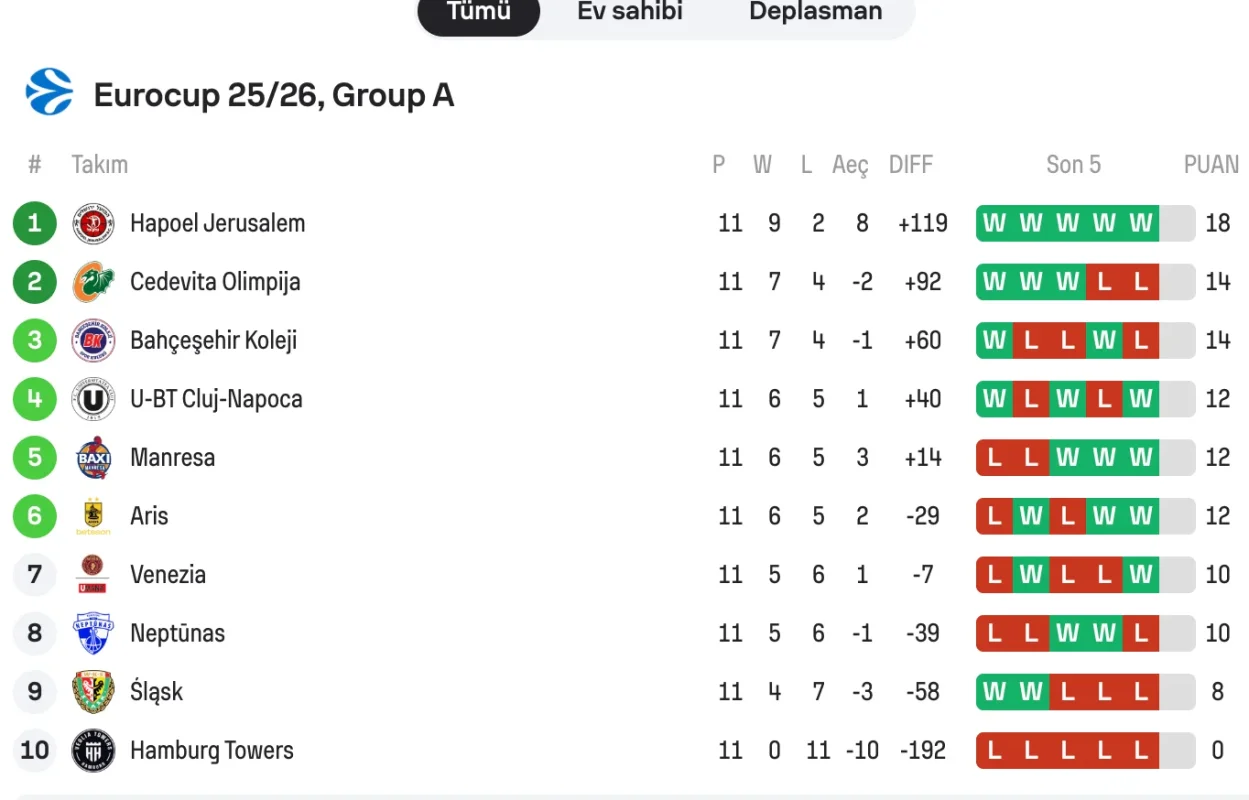Image resolution: width=1249 pixels, height=800 pixels.
Task: Select the Tümü tab
Action: (478, 12)
